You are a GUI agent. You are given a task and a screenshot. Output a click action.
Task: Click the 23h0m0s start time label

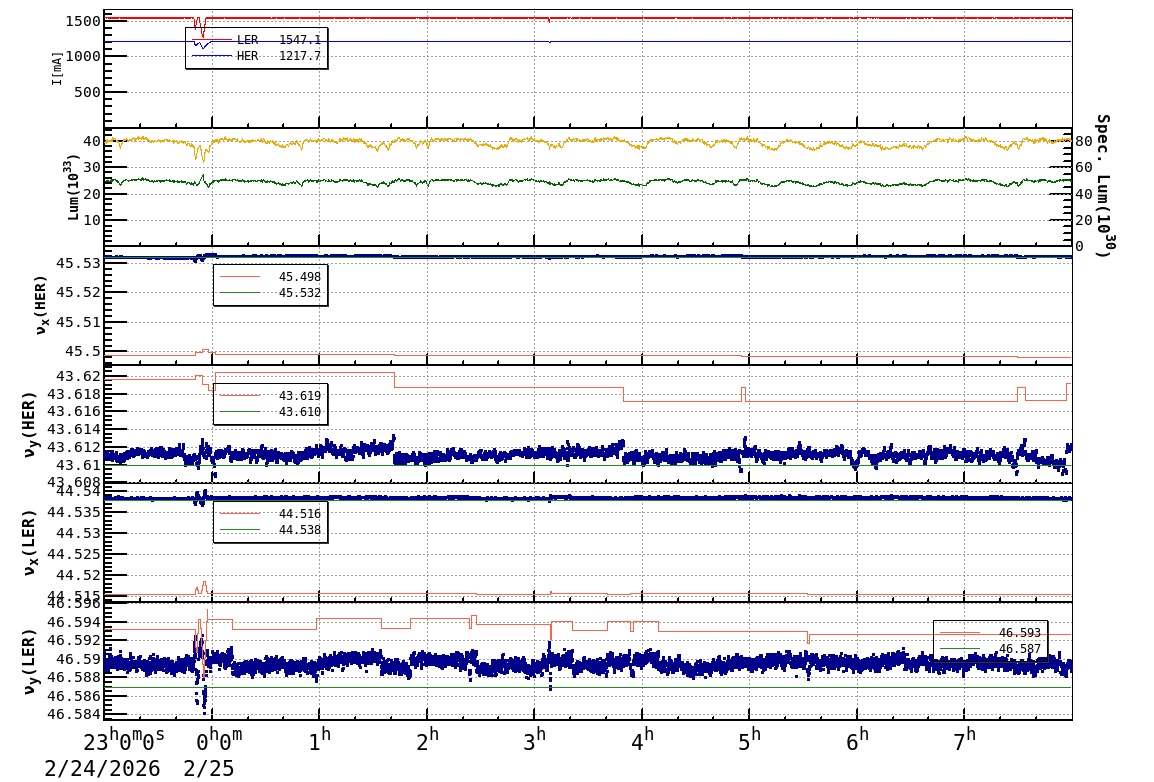point(124,741)
